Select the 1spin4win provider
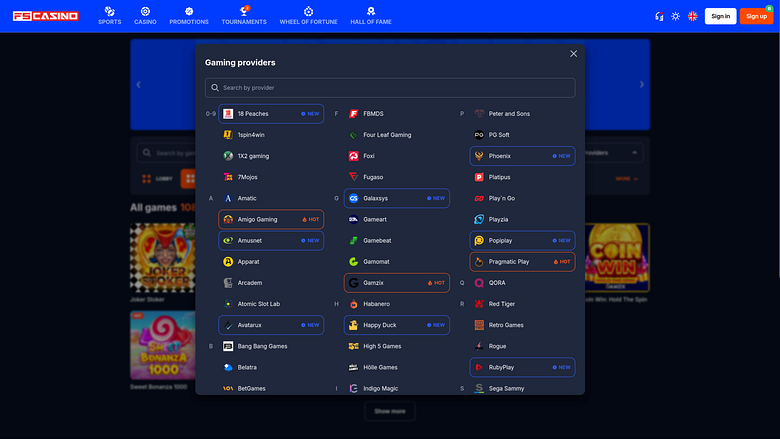 click(x=271, y=135)
